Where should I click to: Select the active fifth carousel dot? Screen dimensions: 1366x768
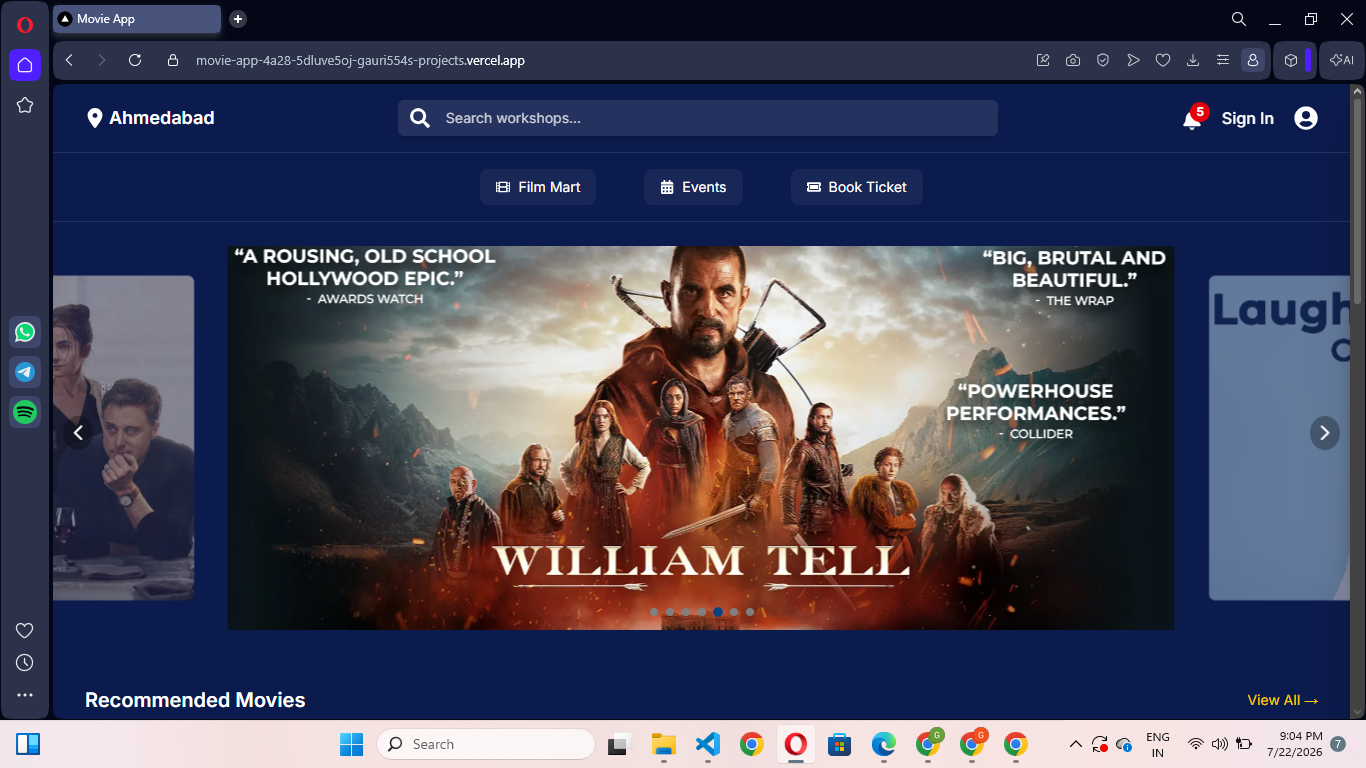718,612
